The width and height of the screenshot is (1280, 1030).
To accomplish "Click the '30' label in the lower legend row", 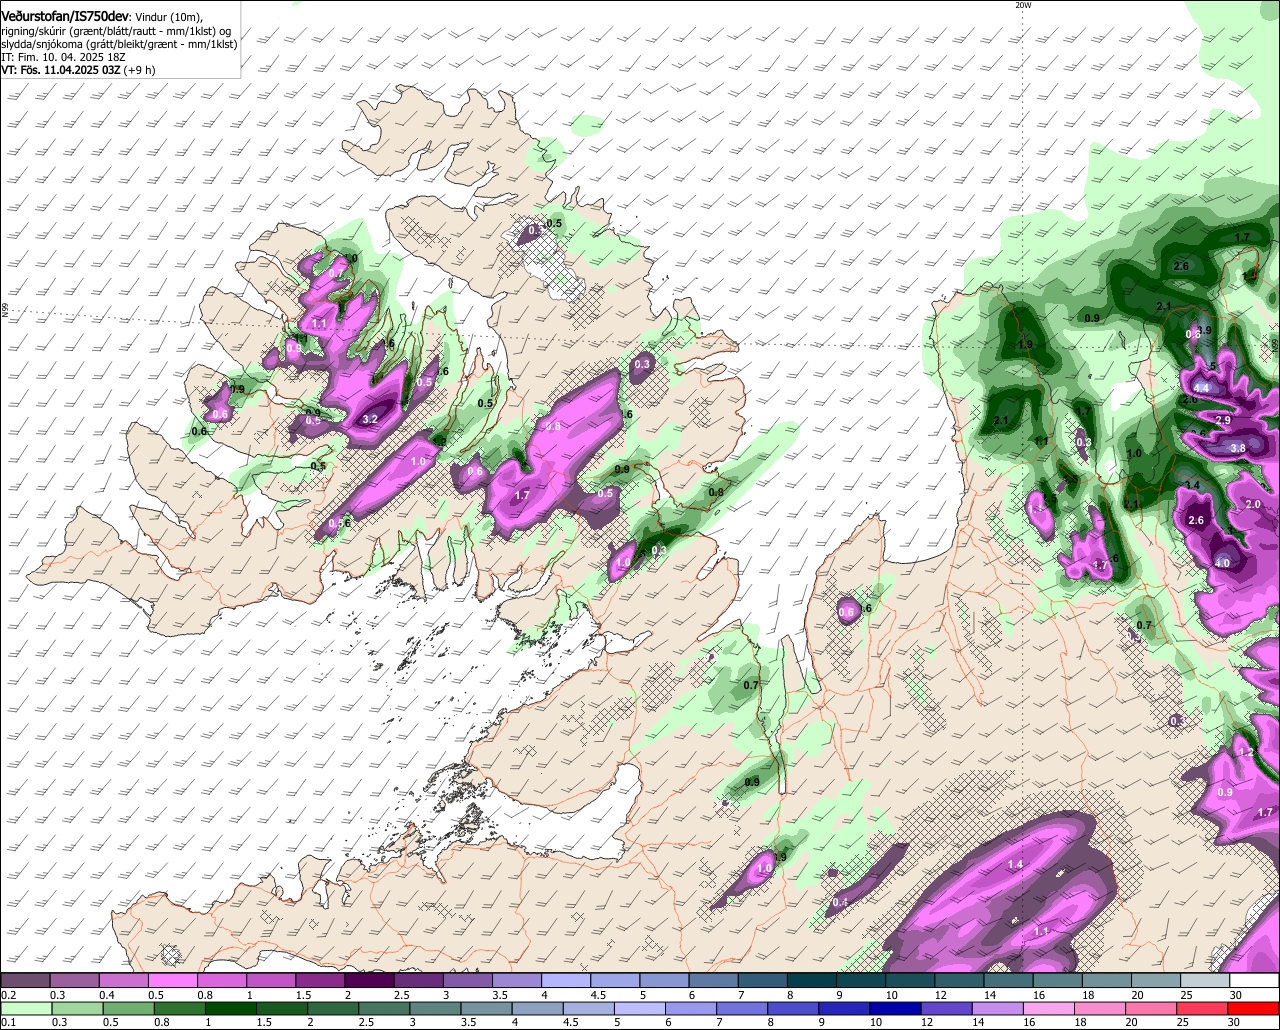I will (x=1236, y=1023).
